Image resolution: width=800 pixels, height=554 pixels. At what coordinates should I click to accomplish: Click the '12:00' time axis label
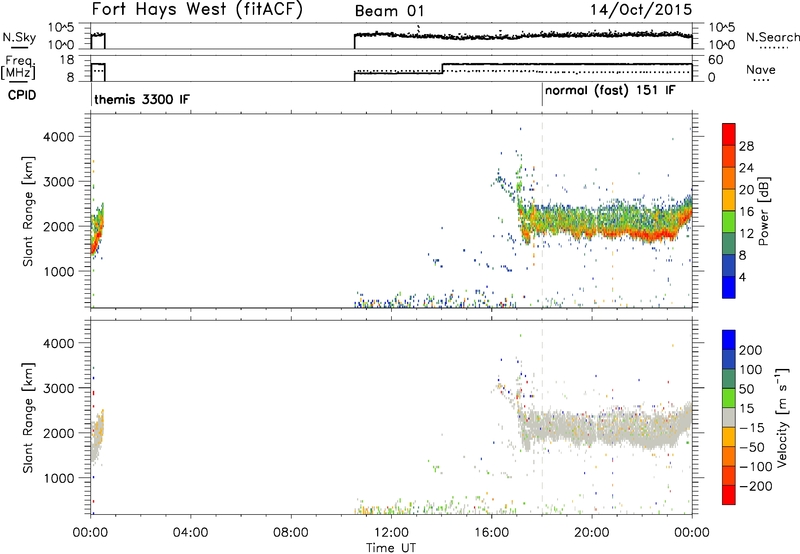391,533
